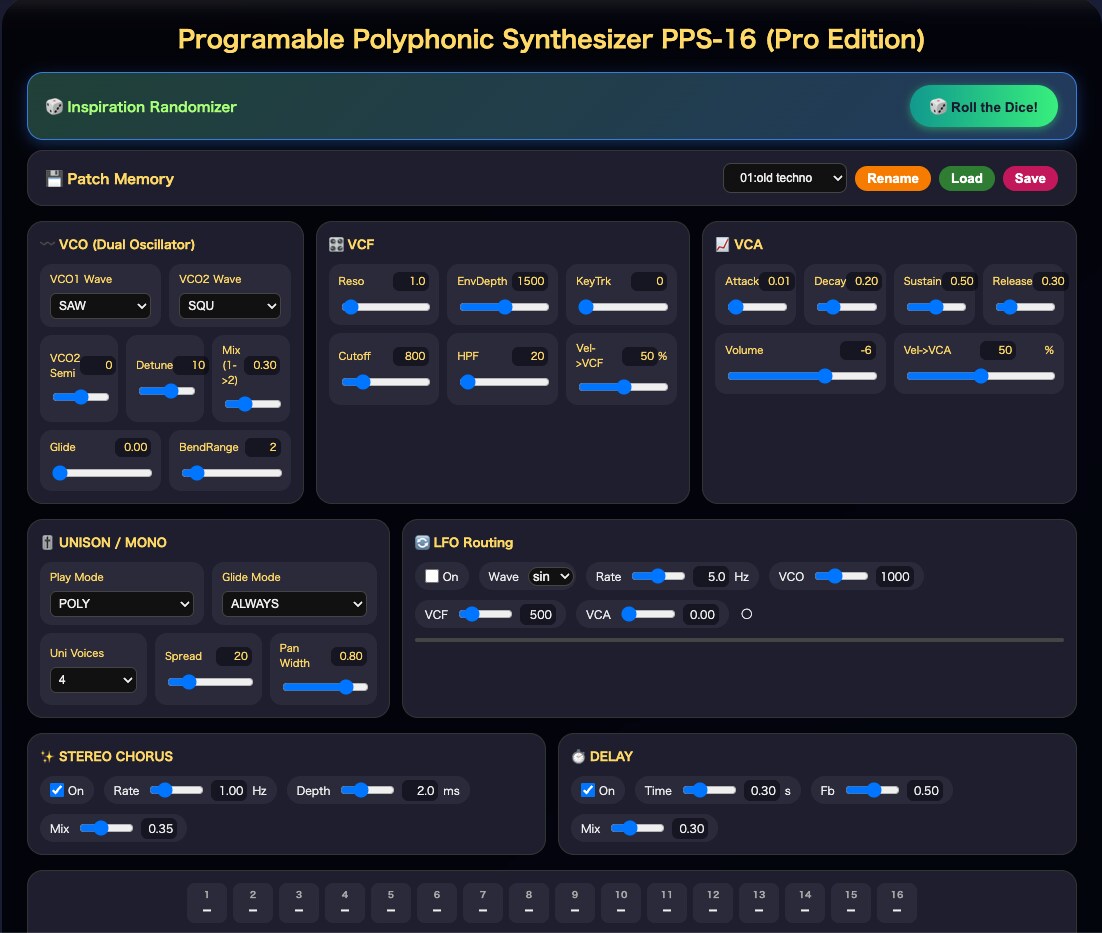Click the Volume value field showing -6

tap(858, 350)
